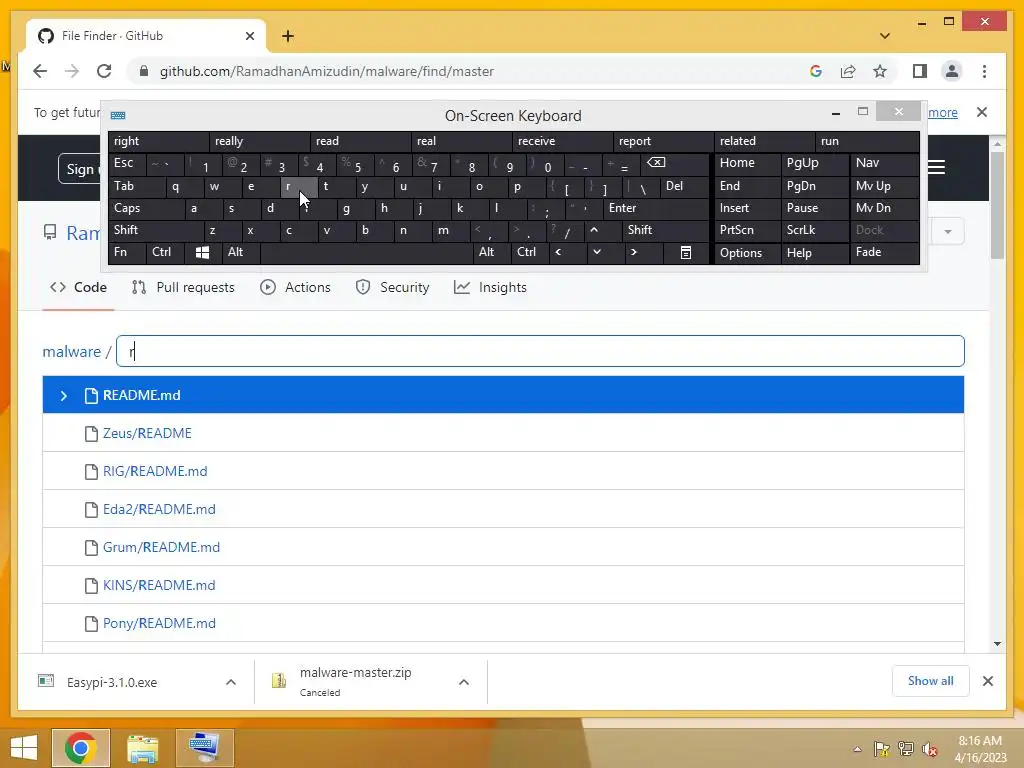
Task: Open the Actions tab
Action: (295, 287)
